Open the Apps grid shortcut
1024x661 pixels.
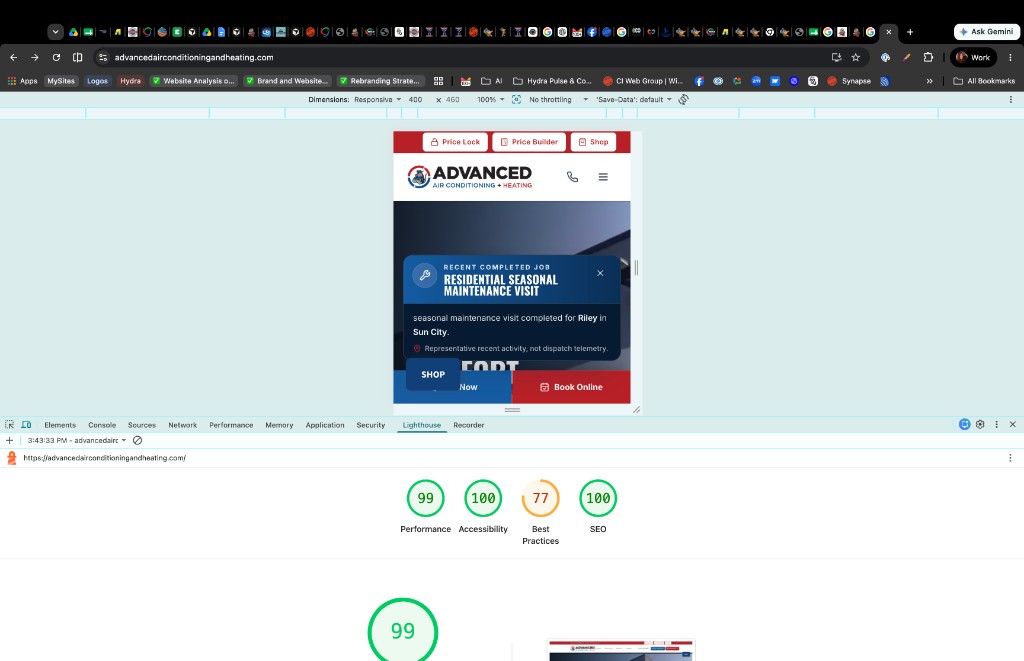point(22,81)
